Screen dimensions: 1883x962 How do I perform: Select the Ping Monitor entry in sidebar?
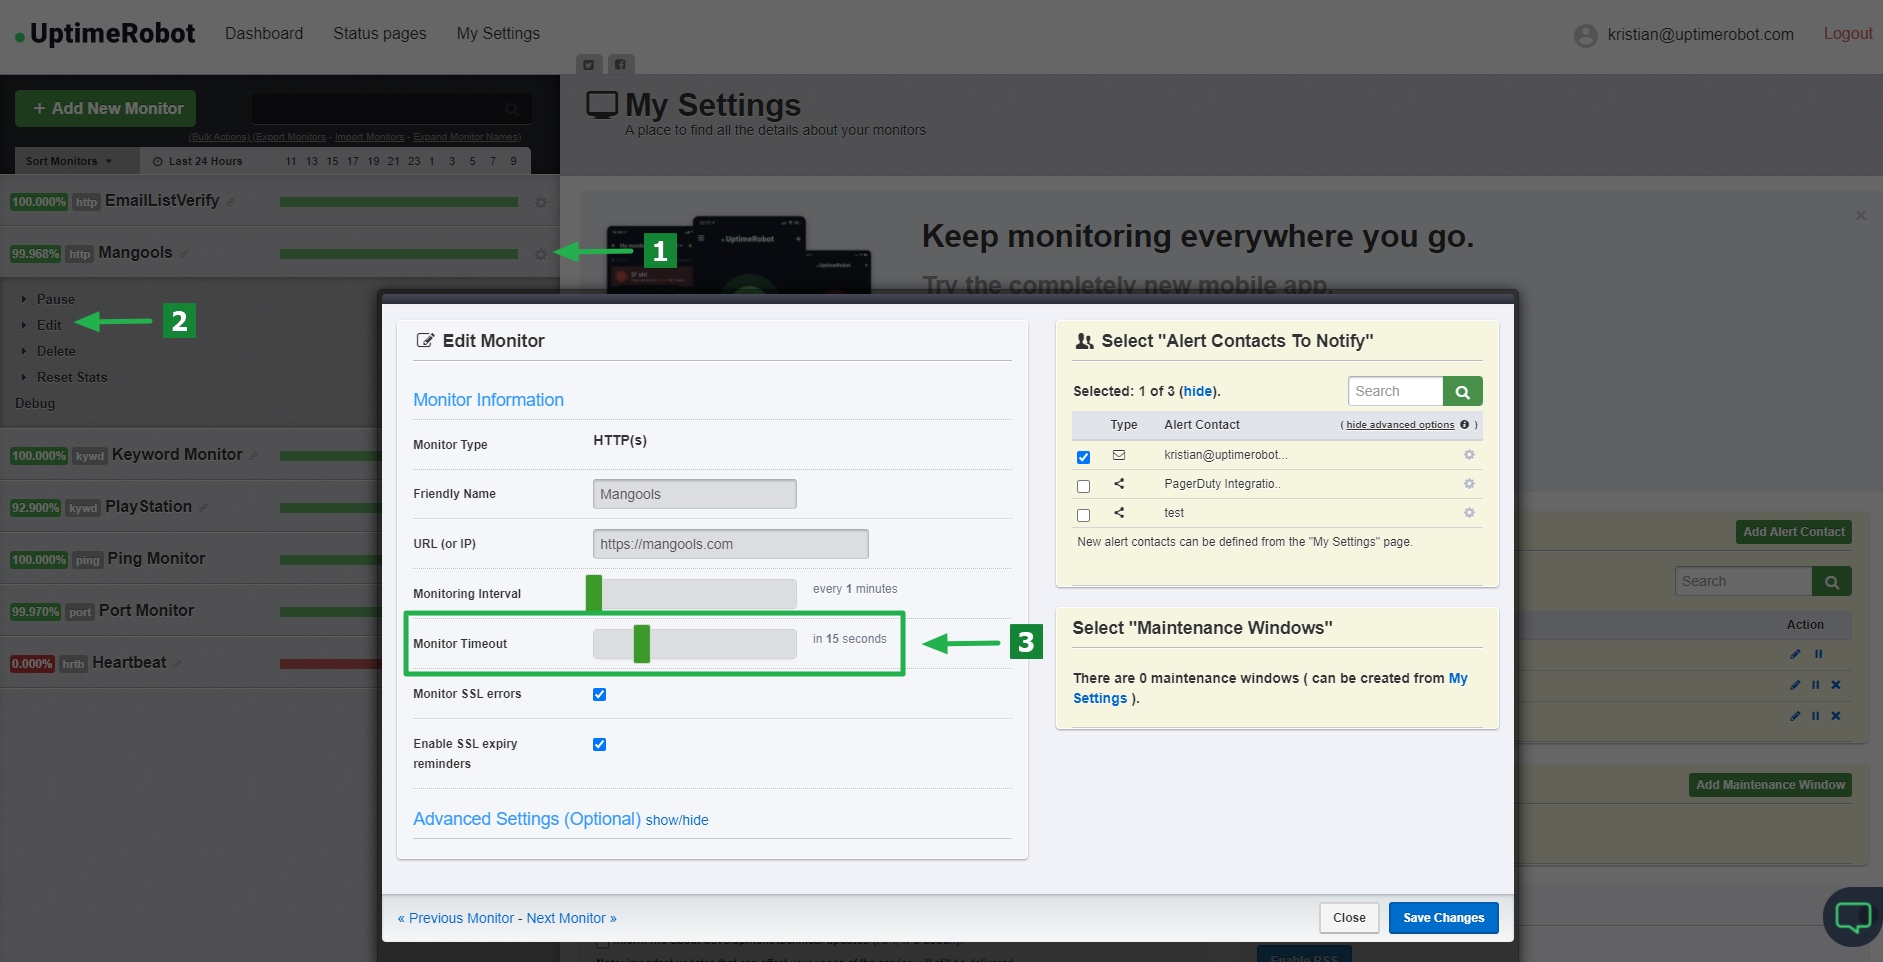[x=156, y=559]
